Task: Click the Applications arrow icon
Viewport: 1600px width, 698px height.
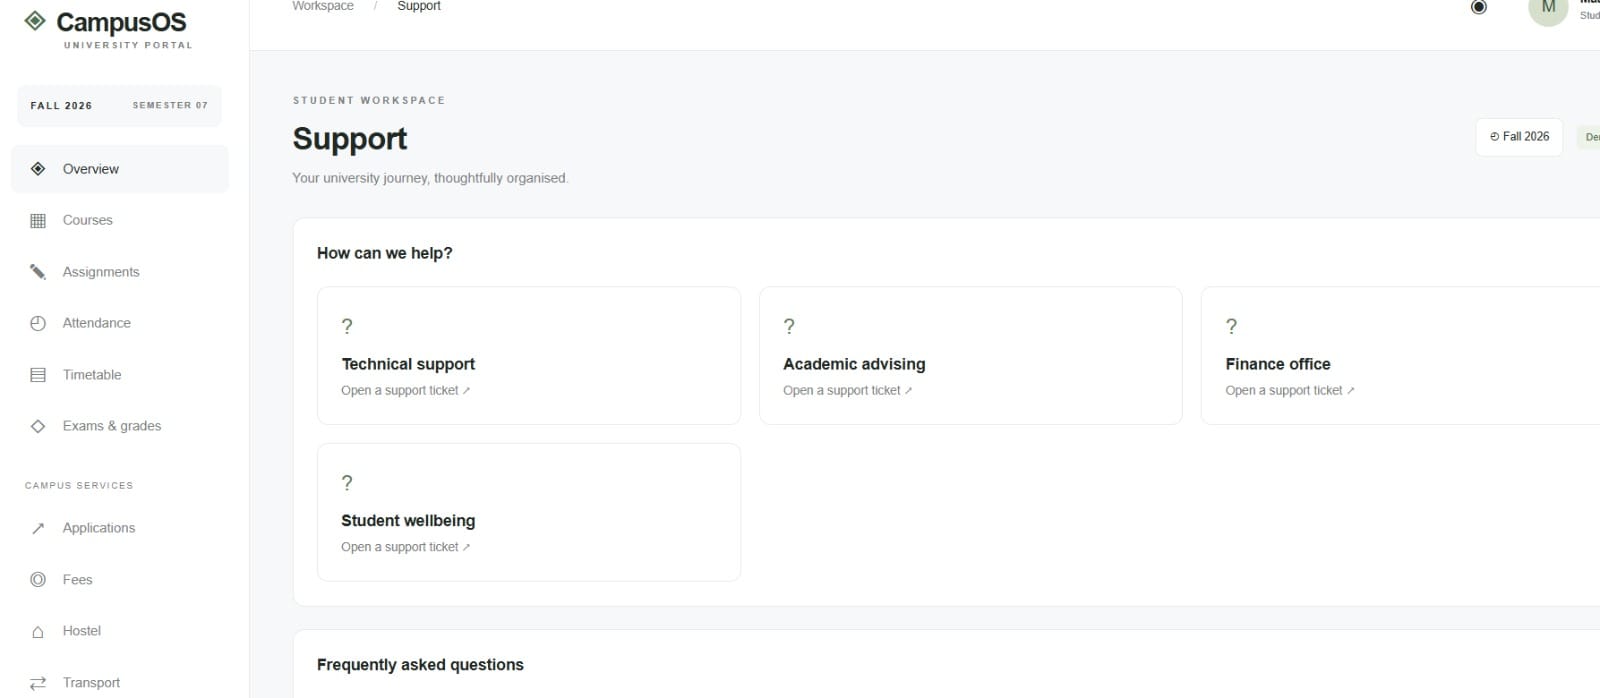Action: pyautogui.click(x=38, y=528)
